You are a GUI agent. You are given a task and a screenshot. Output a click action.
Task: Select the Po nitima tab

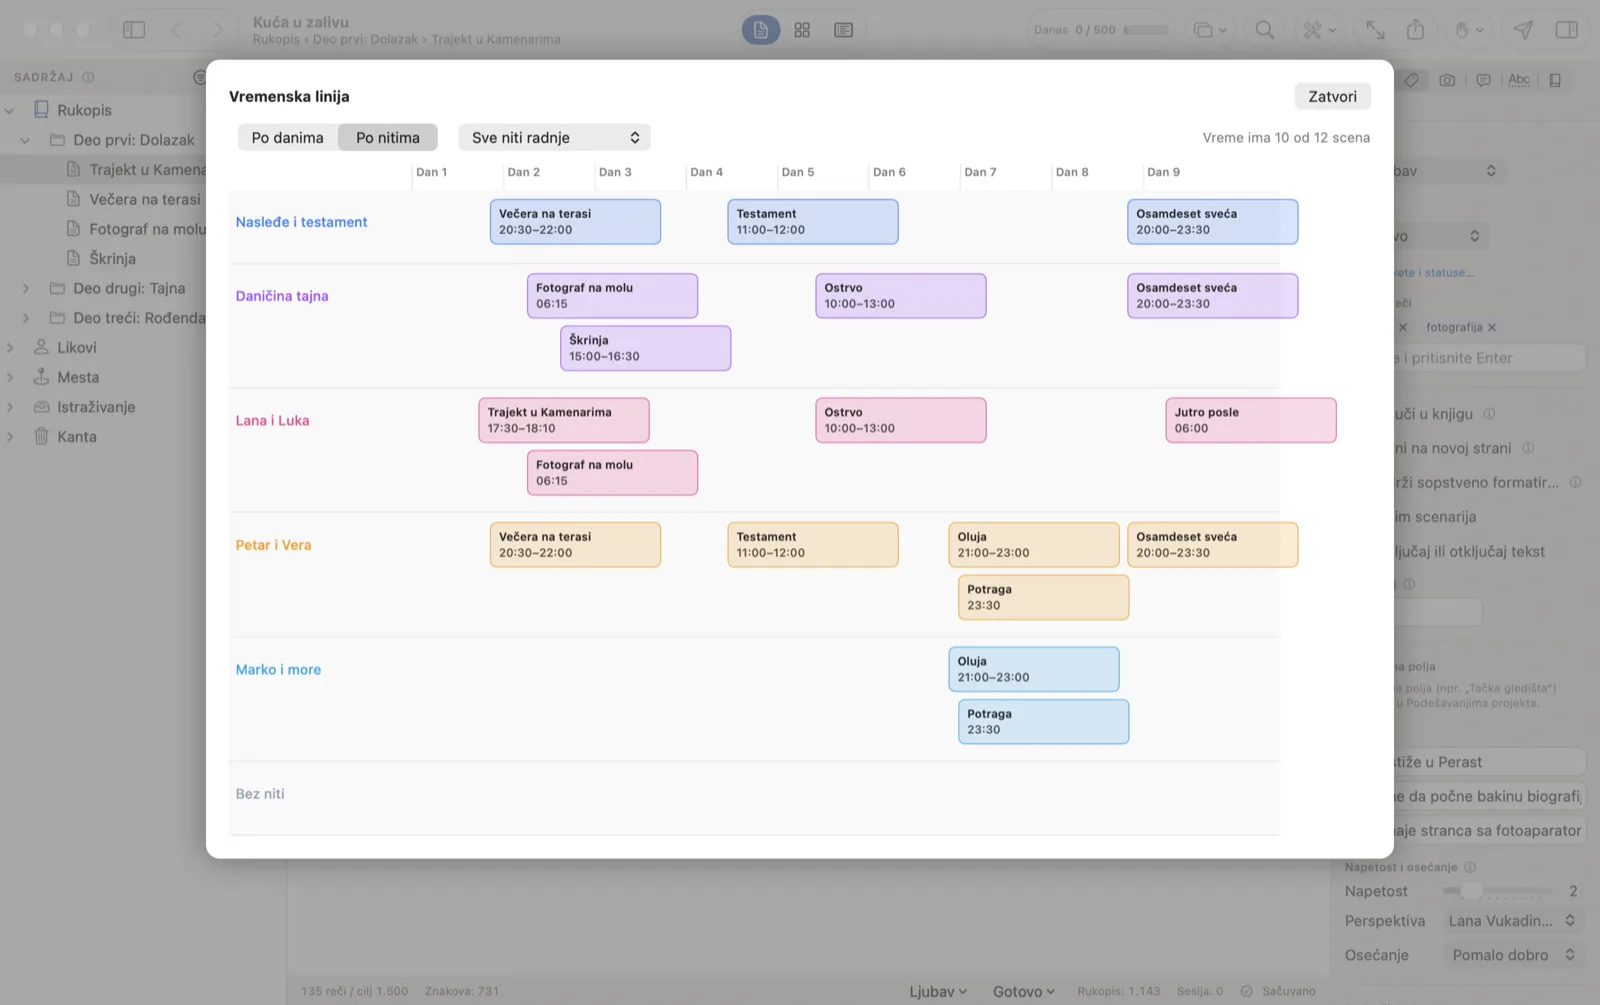(388, 137)
